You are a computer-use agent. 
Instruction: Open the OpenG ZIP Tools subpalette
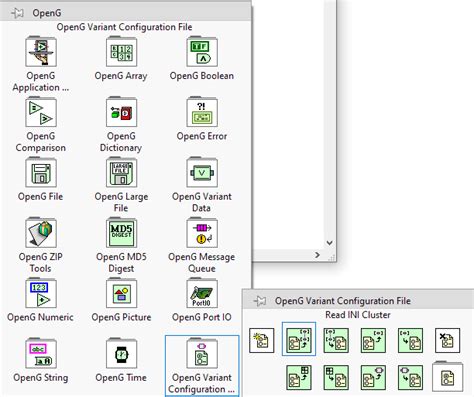(x=41, y=233)
